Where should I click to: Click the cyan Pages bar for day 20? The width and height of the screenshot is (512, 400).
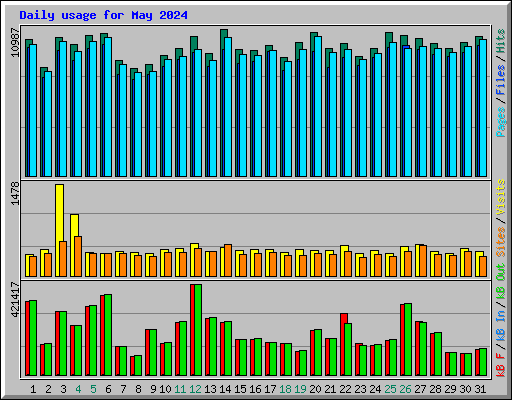click(x=318, y=106)
